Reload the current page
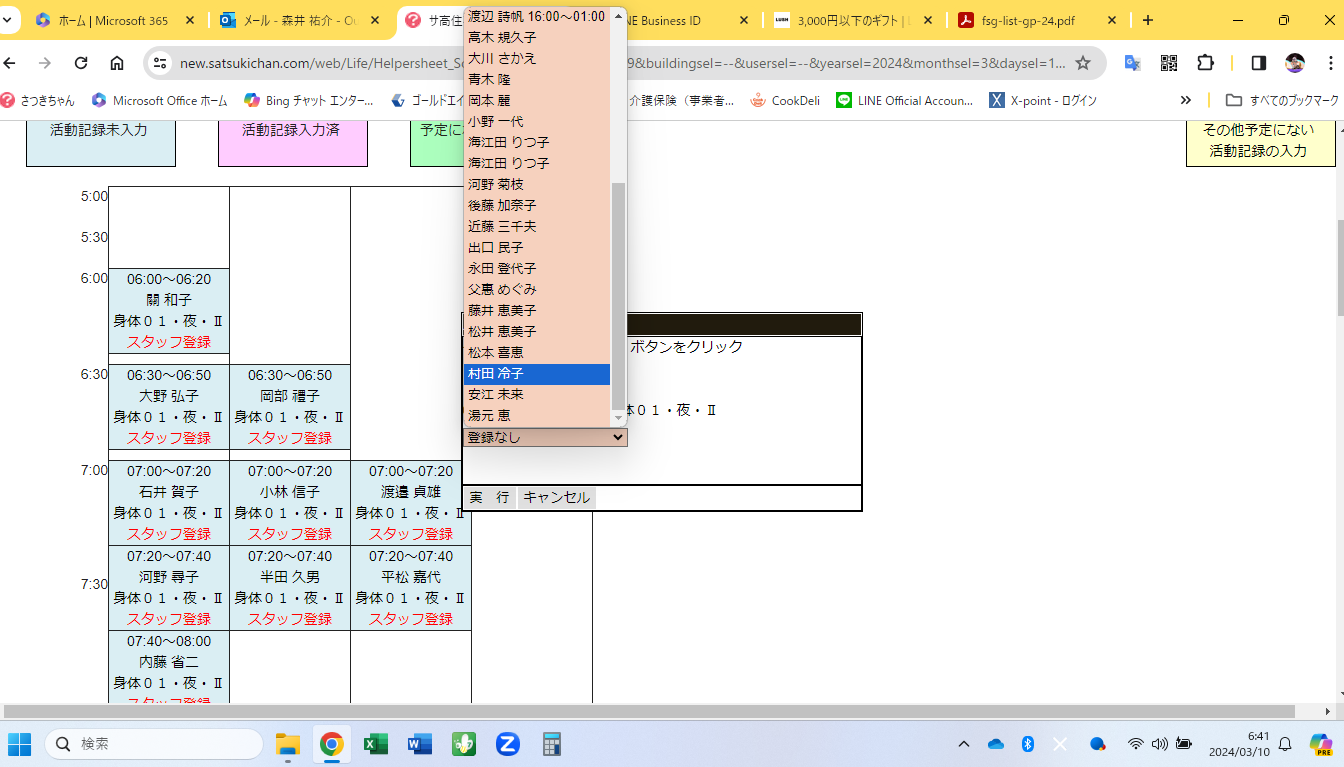1344x767 pixels. point(82,63)
